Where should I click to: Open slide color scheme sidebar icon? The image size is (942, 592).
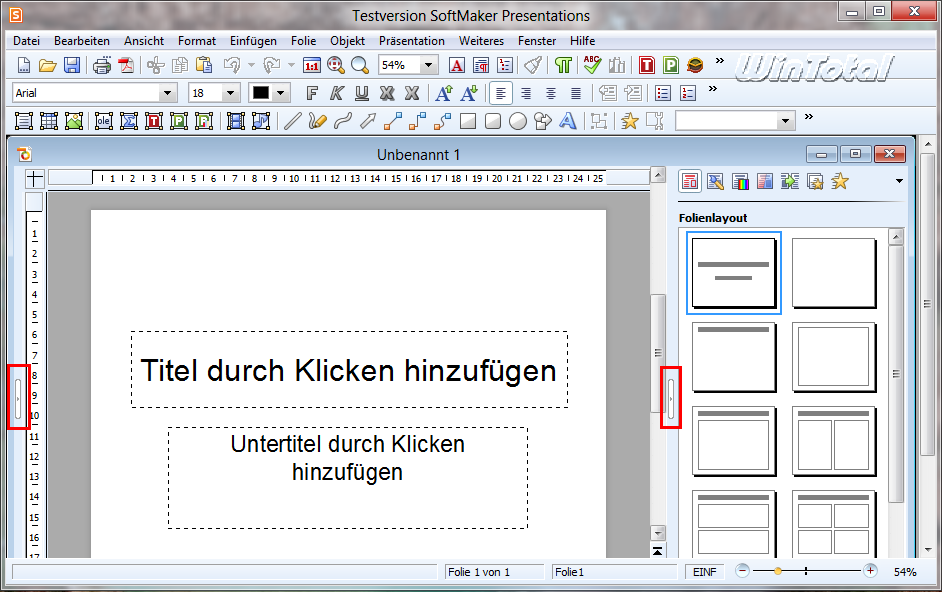(x=741, y=182)
